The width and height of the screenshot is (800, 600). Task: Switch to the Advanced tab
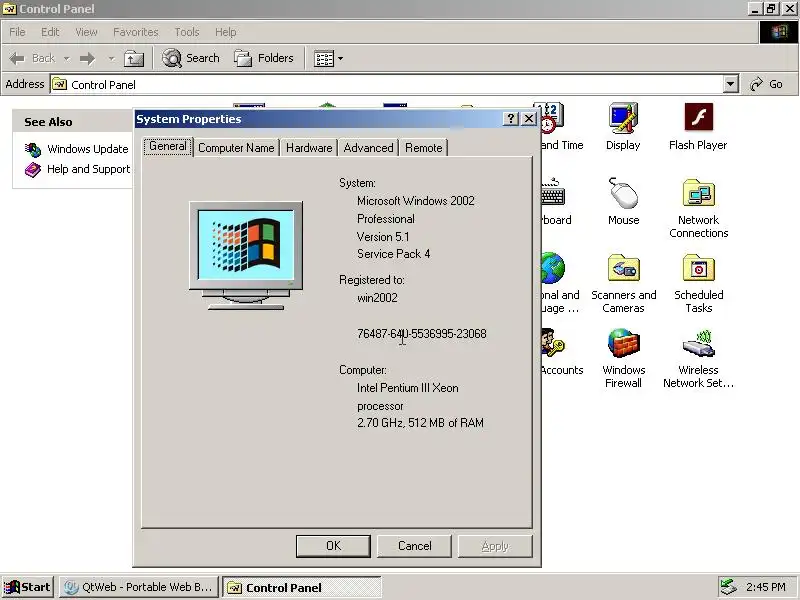click(x=368, y=148)
